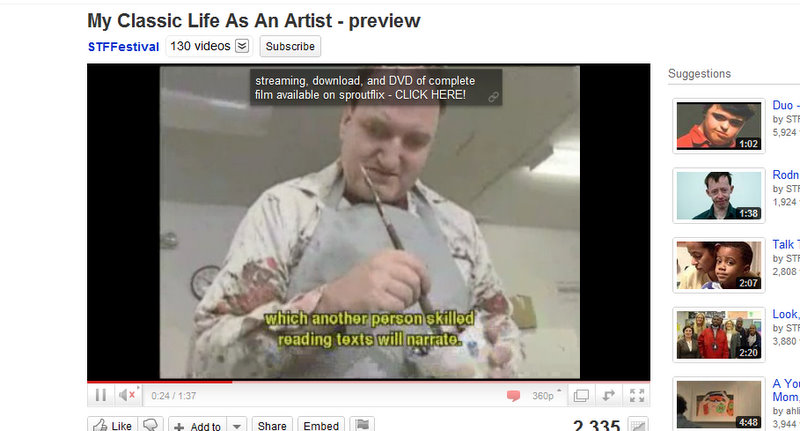Open the 1:02 suggested video thumbnail
800x431 pixels.
tap(718, 125)
